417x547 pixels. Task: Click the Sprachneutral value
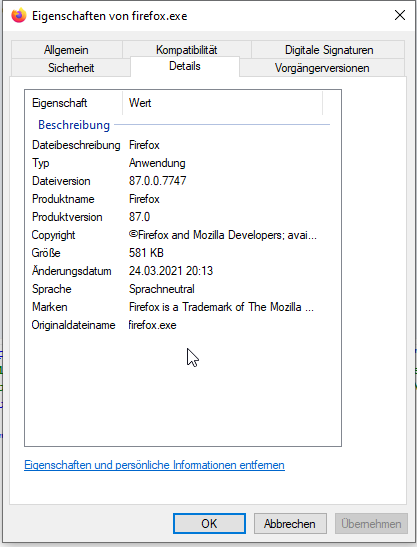click(162, 289)
